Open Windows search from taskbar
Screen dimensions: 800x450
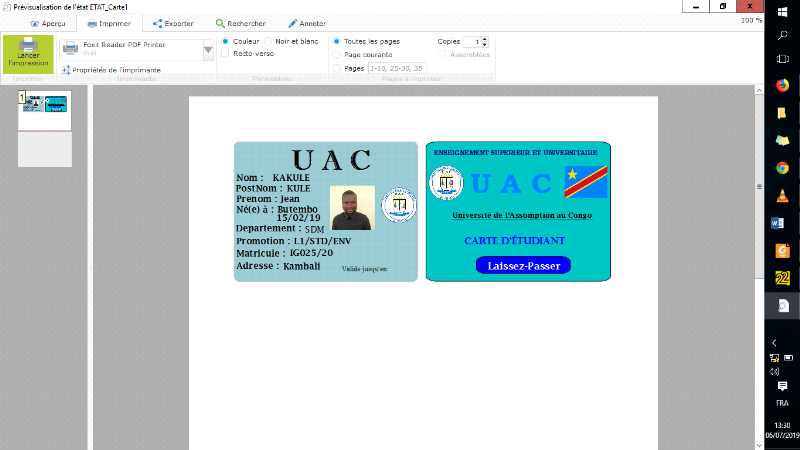(782, 35)
